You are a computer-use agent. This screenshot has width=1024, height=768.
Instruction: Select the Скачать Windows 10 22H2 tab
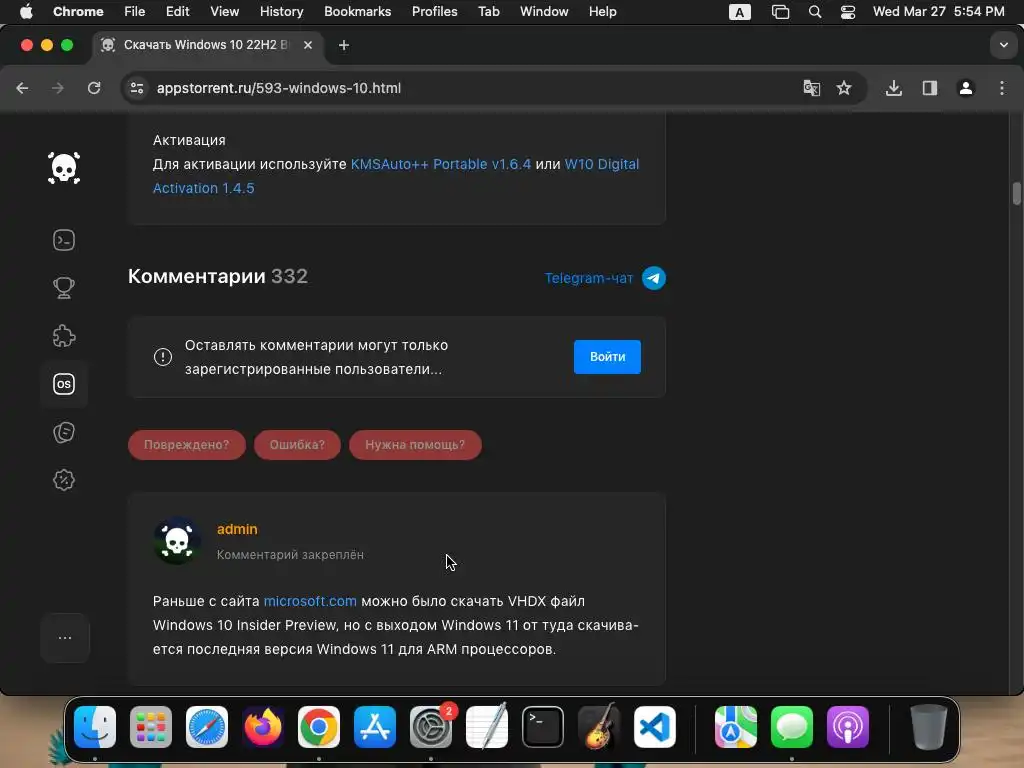point(206,45)
